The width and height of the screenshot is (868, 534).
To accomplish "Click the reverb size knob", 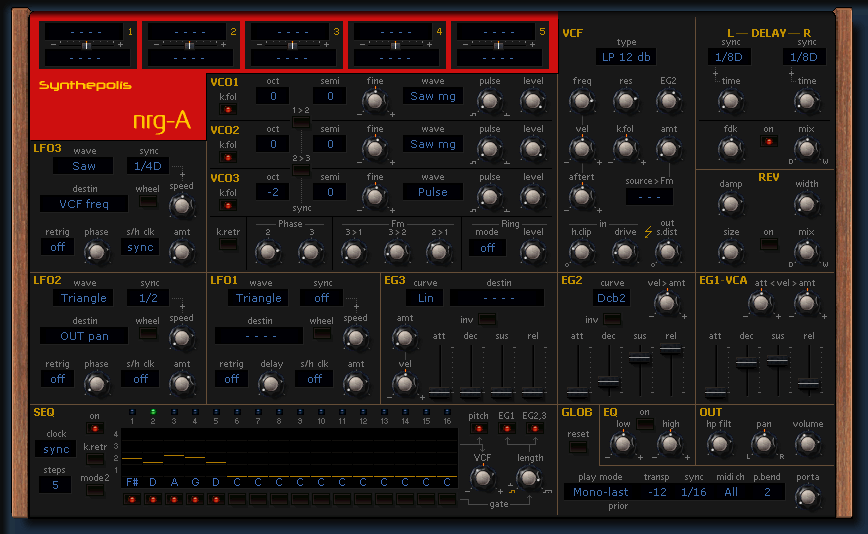I will point(731,252).
